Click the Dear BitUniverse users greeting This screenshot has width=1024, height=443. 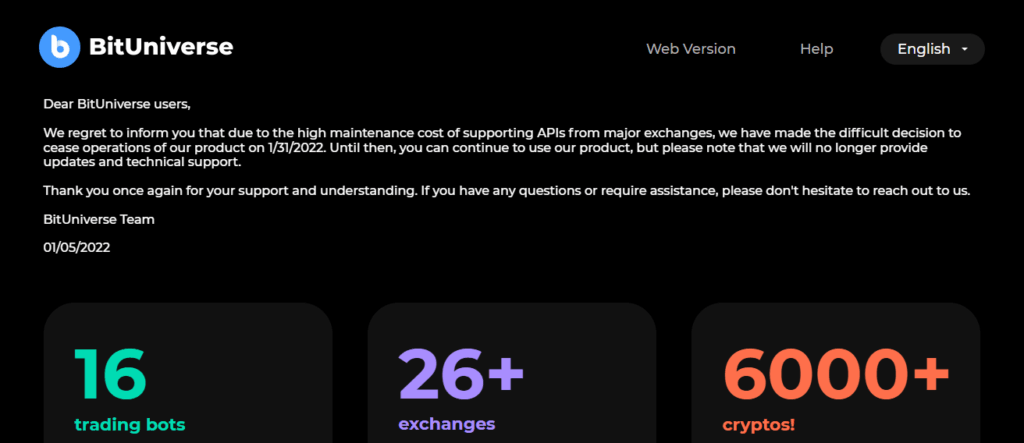pyautogui.click(x=116, y=103)
